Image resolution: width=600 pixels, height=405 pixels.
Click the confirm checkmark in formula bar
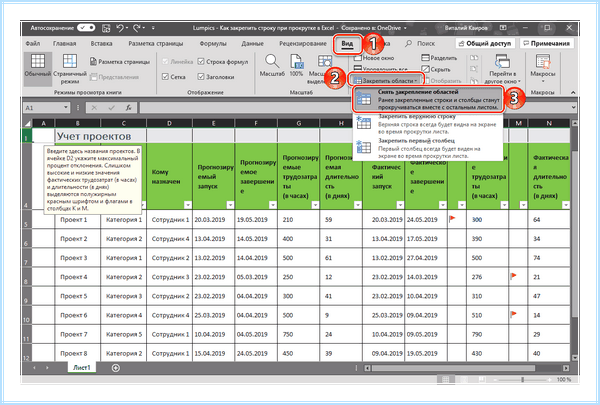click(111, 108)
